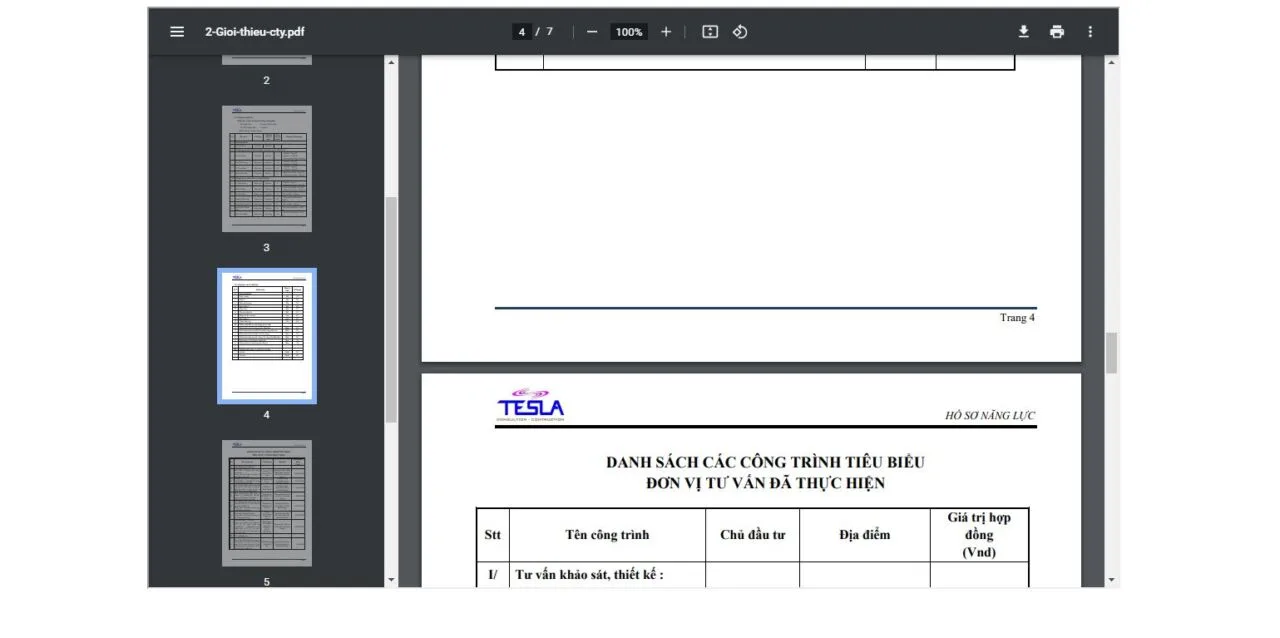This screenshot has width=1280, height=638.
Task: Toggle the sidebar hamburger menu
Action: coord(177,31)
